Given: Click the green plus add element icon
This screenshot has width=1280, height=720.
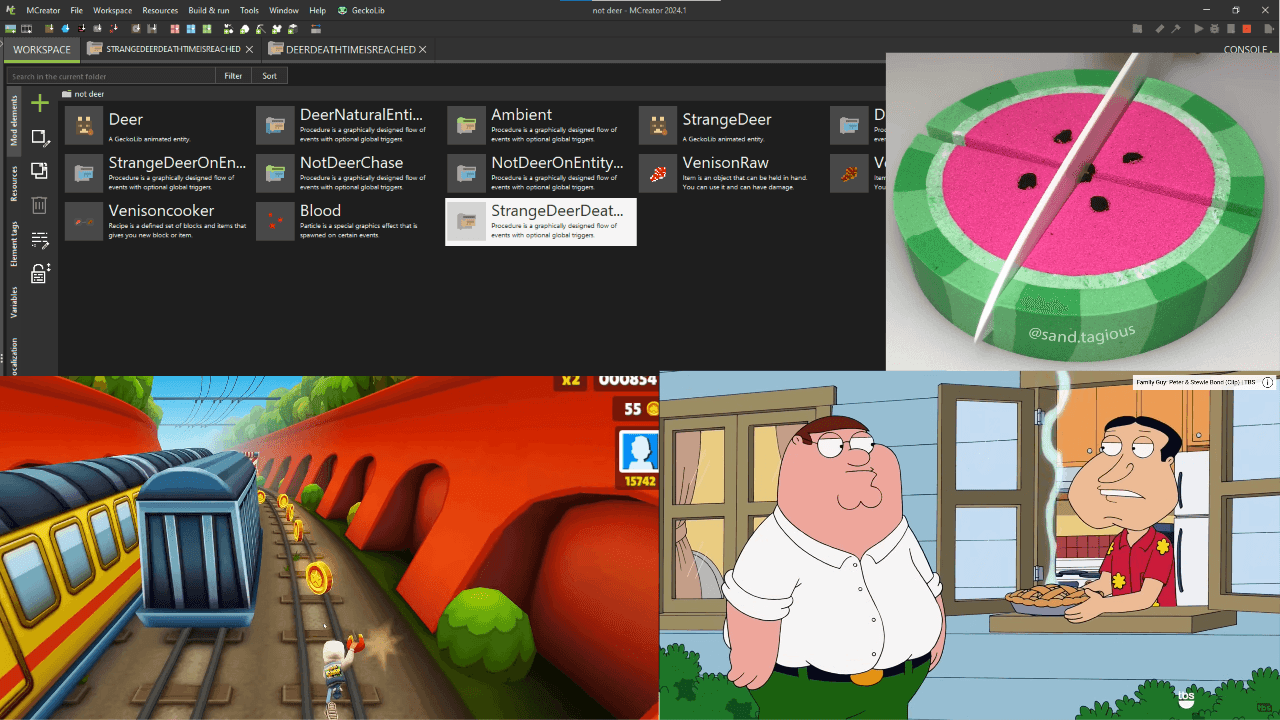Looking at the screenshot, I should (x=40, y=103).
